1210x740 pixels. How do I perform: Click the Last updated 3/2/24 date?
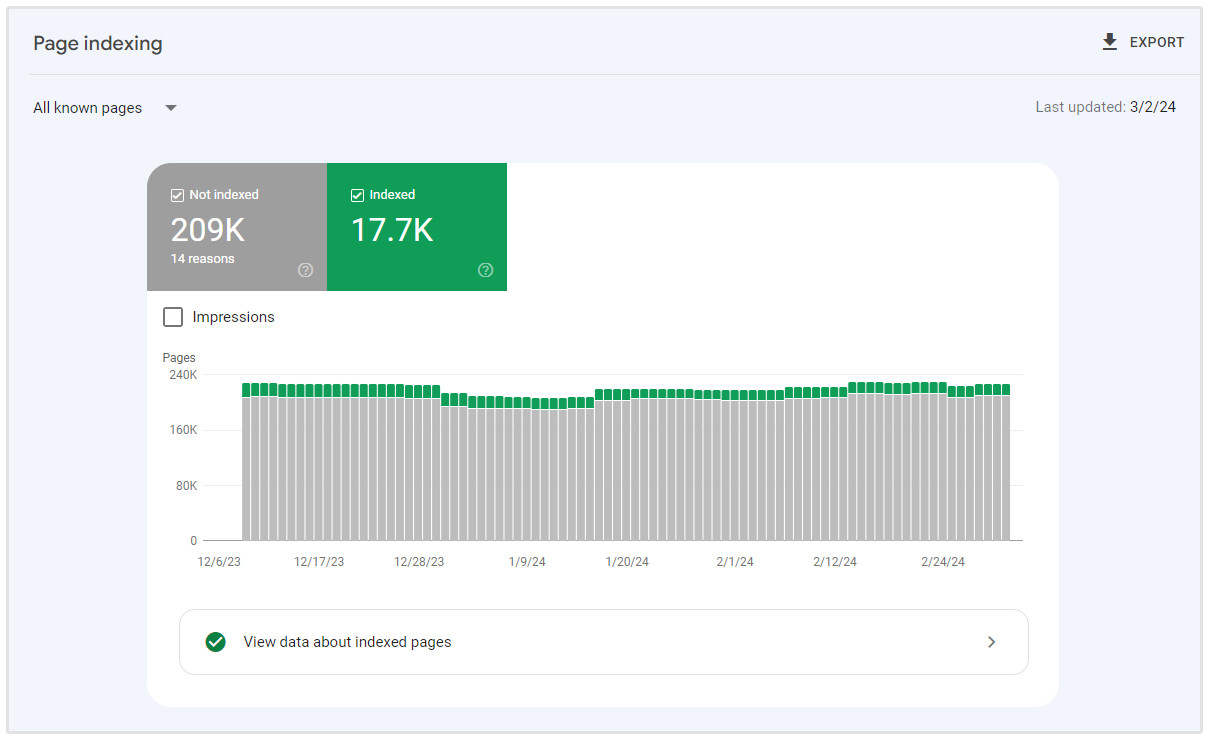[x=1152, y=107]
